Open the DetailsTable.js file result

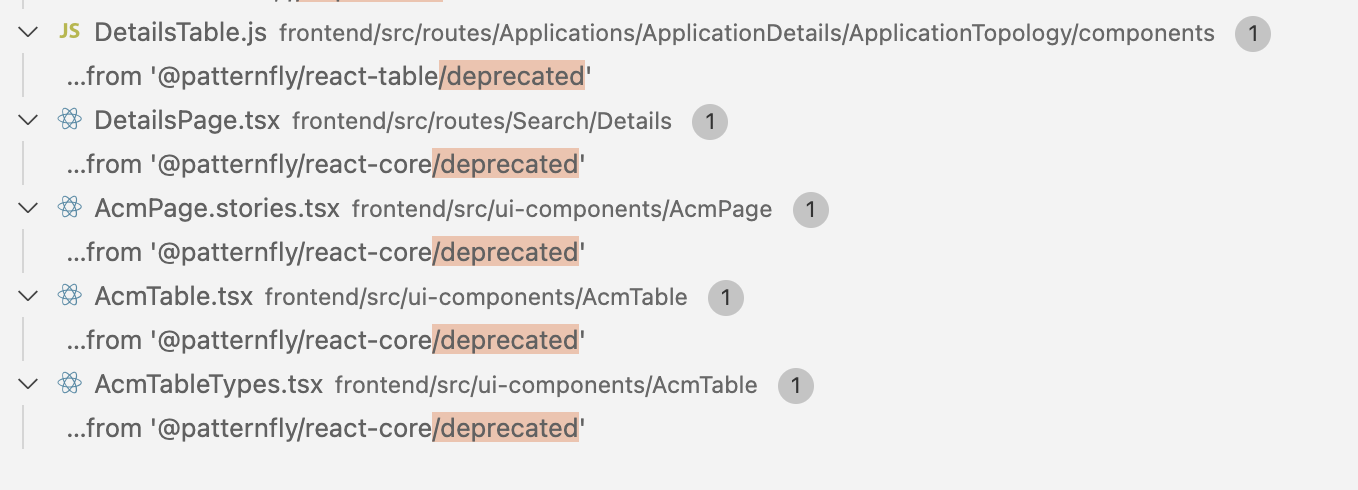click(180, 33)
